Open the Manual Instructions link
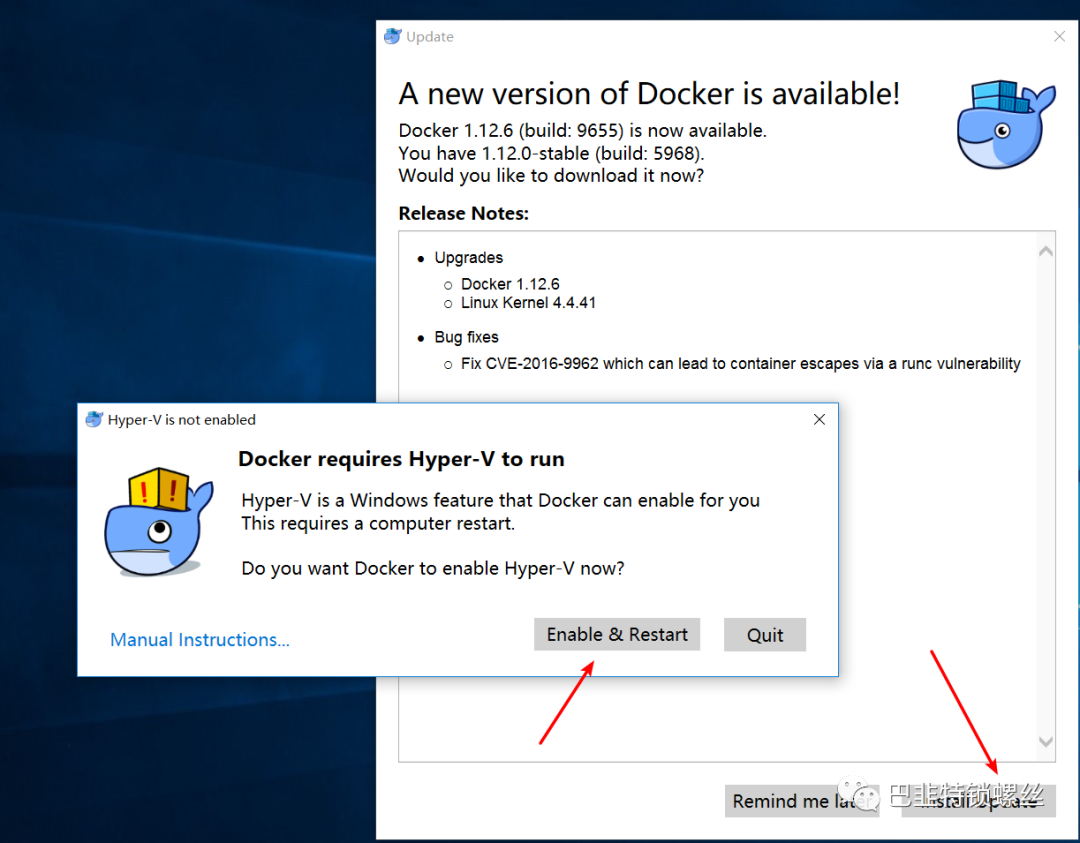Viewport: 1080px width, 843px height. pos(200,640)
